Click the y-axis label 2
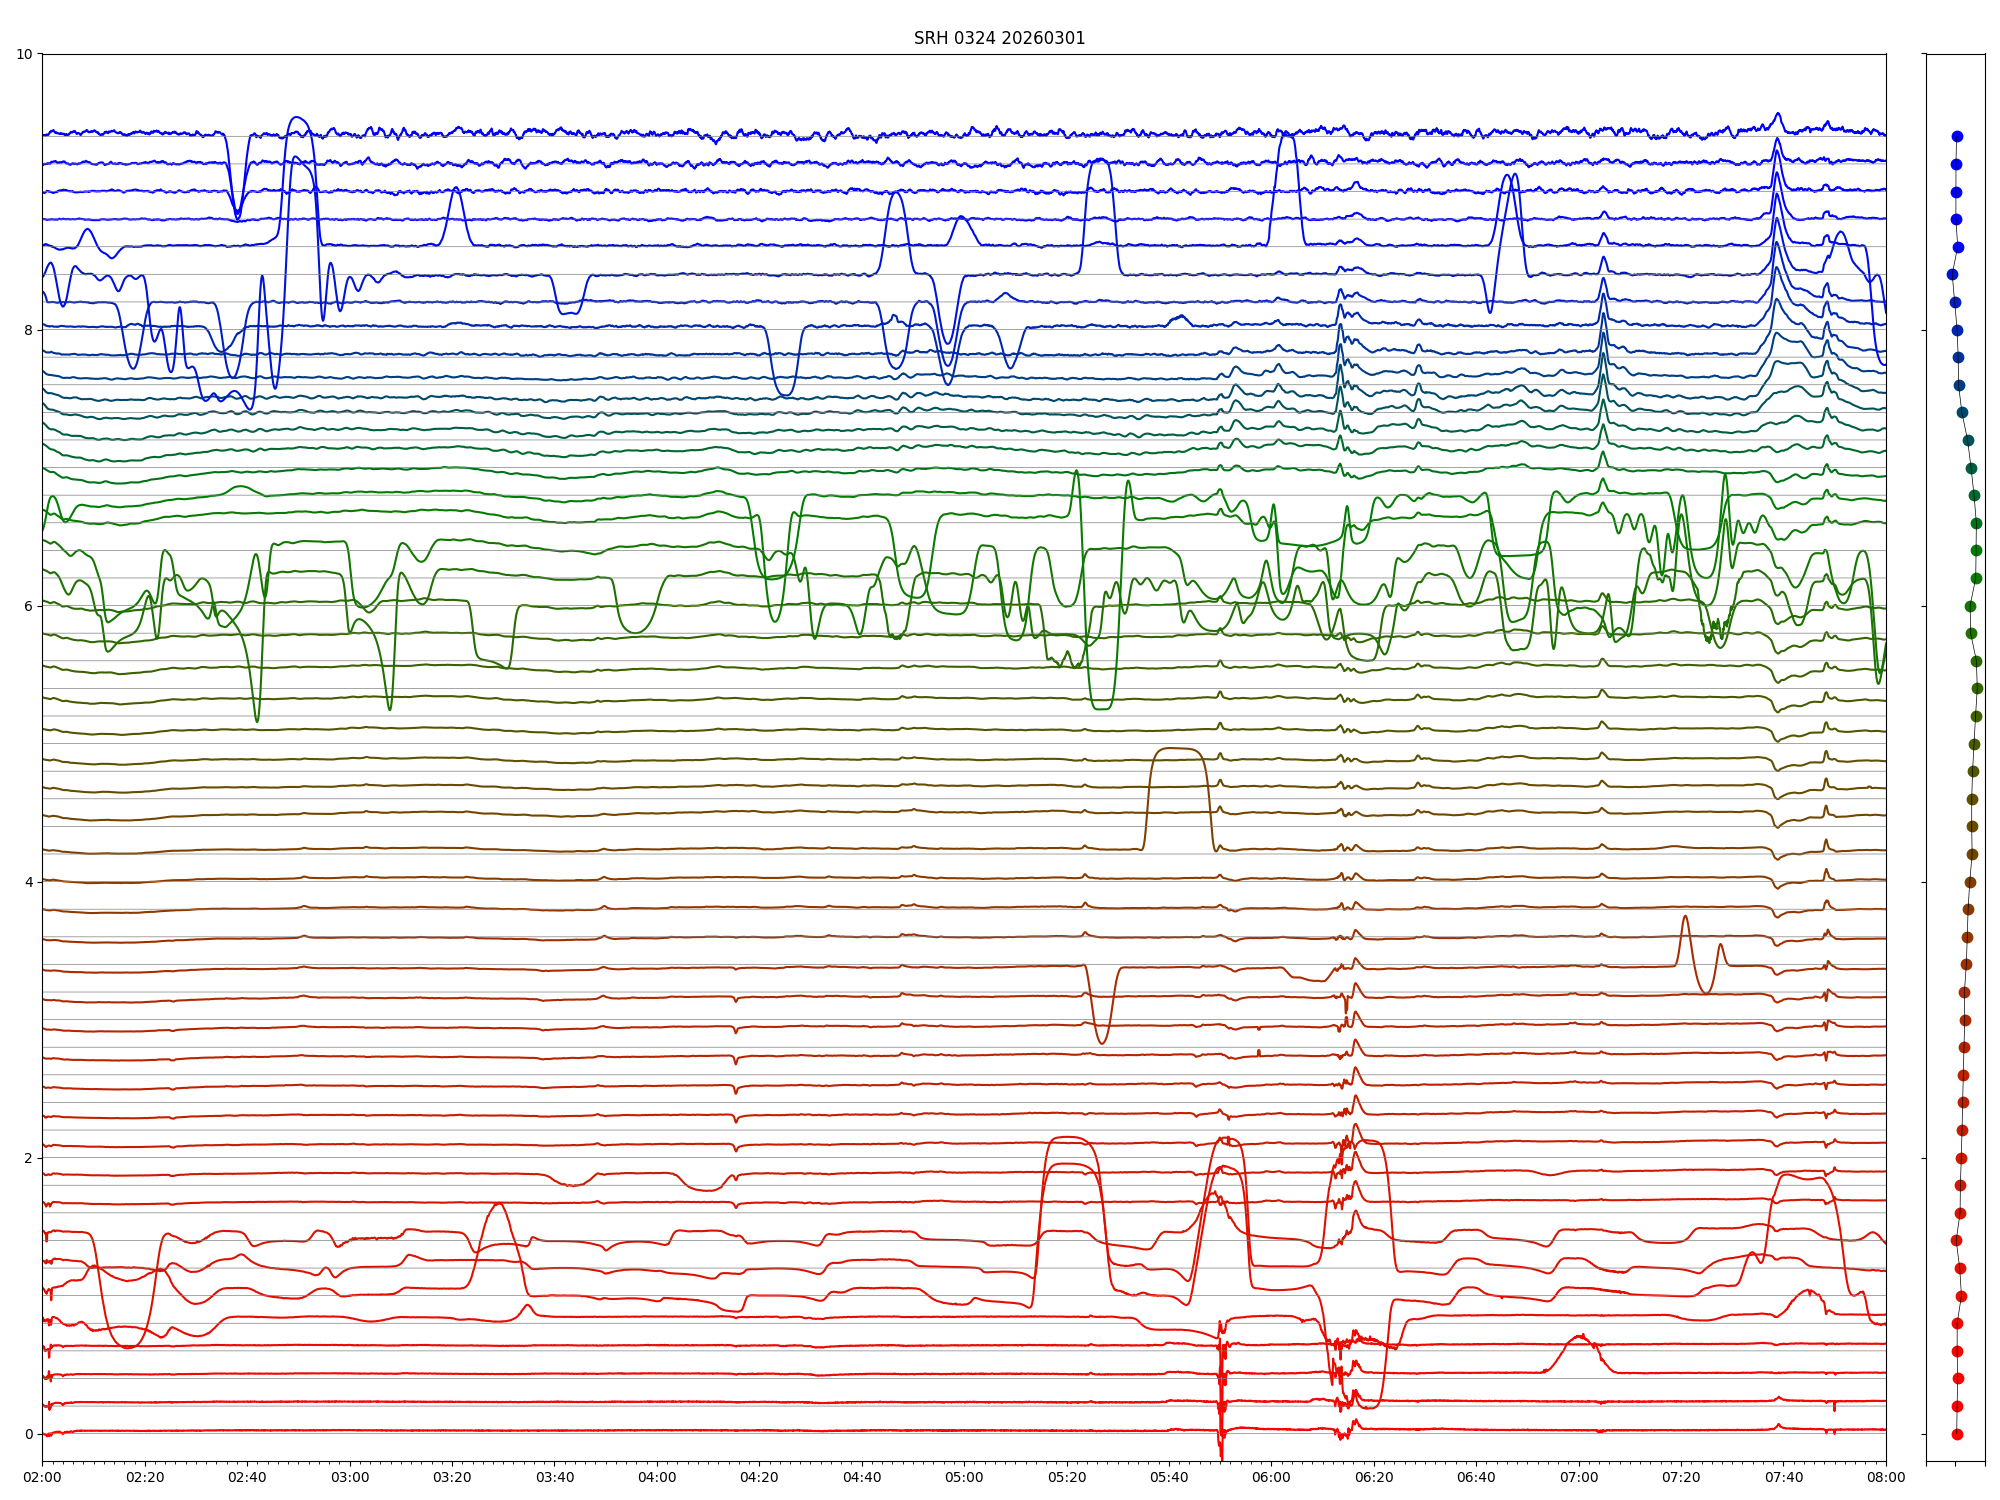This screenshot has width=2000, height=1500. (28, 1158)
